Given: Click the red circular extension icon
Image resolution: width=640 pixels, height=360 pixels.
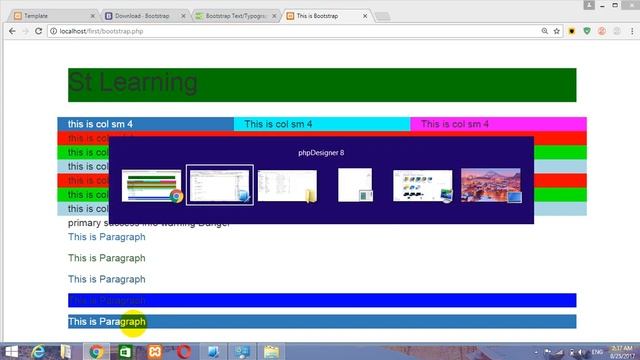Looking at the screenshot, I should point(602,31).
